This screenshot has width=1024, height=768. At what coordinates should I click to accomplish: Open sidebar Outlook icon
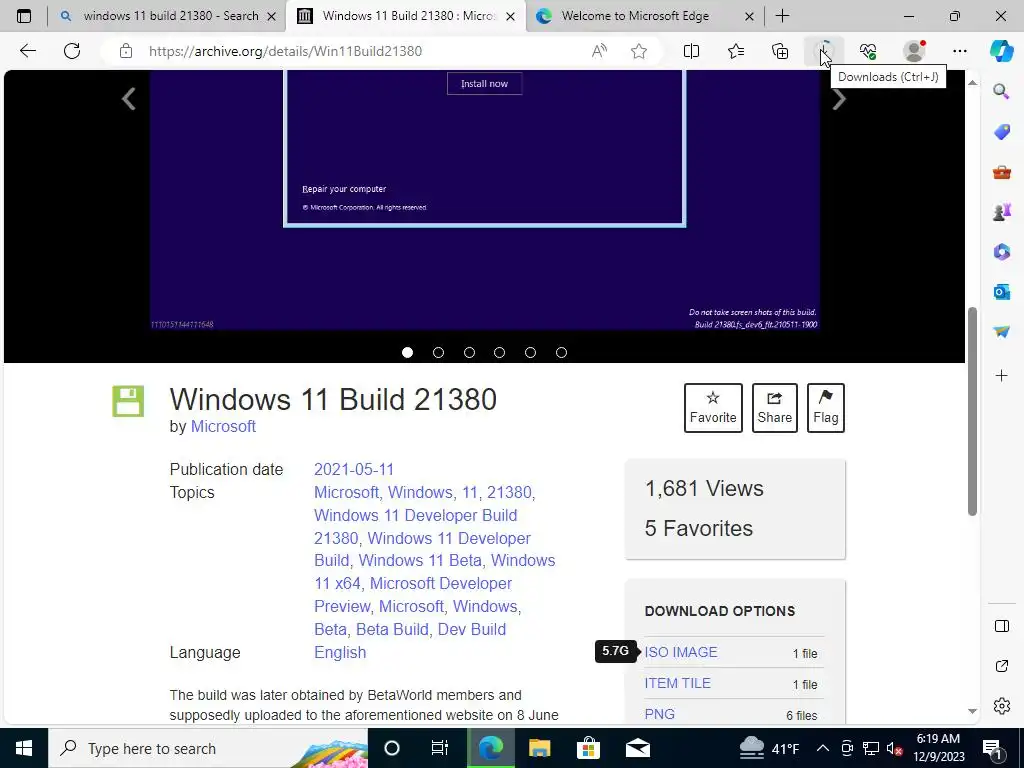coord(1001,291)
